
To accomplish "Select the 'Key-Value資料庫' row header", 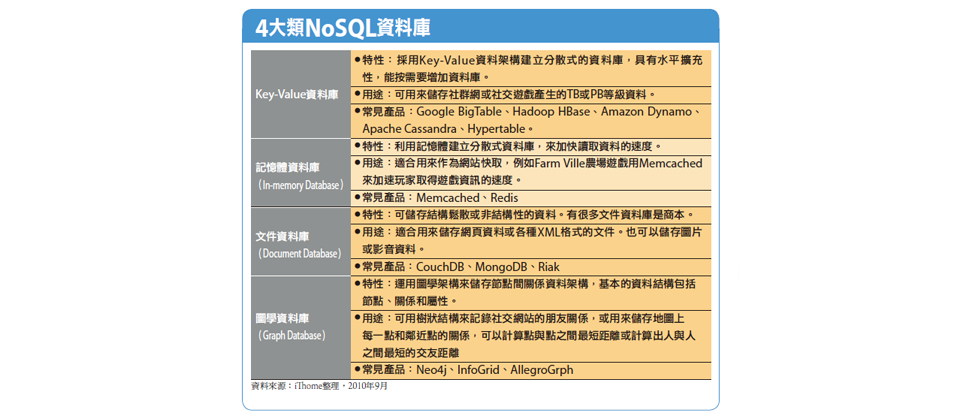I will [297, 94].
